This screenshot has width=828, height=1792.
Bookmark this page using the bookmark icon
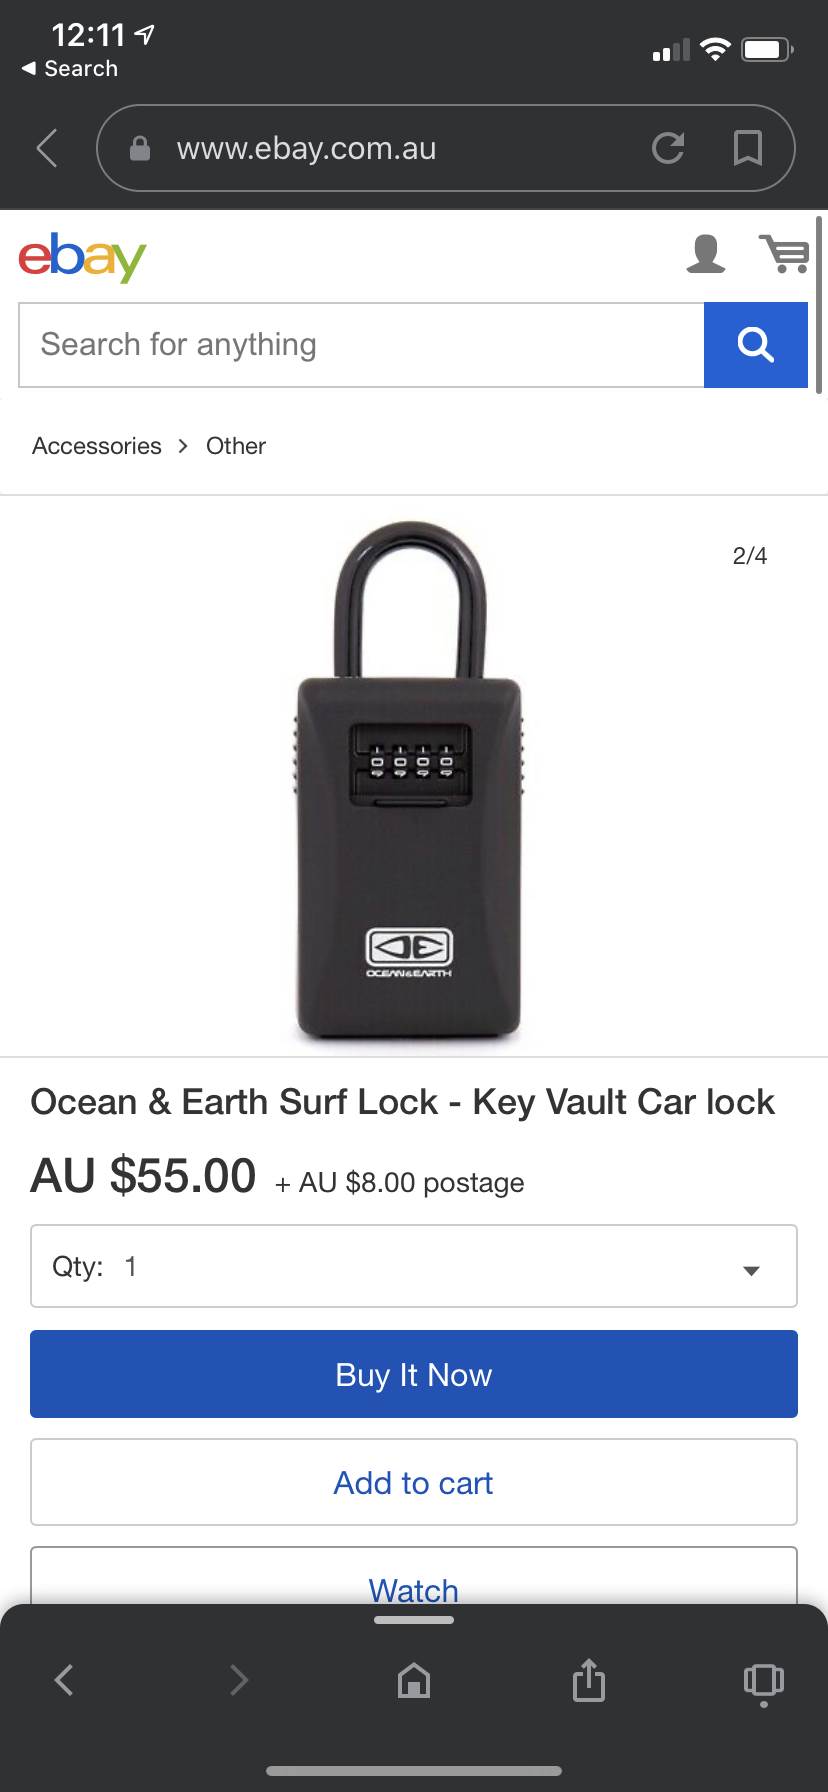click(x=747, y=148)
